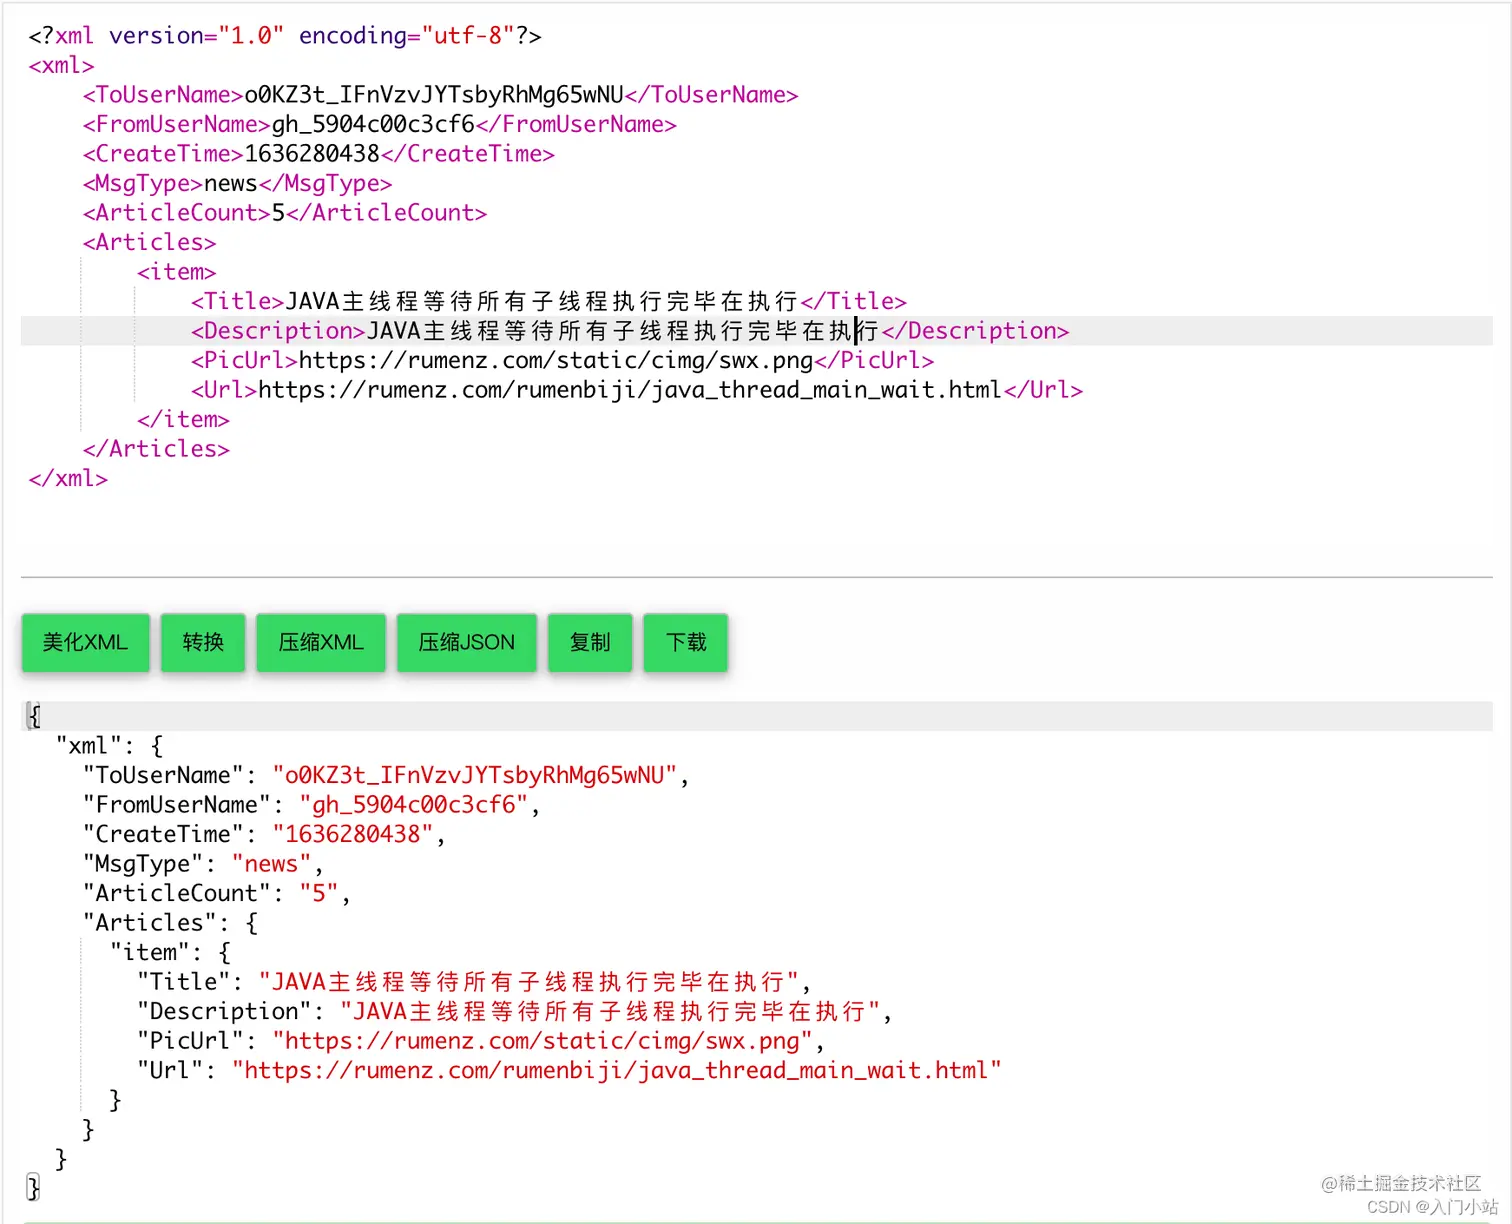Screen dimensions: 1512x1224
Task: Click the 美化XML button
Action: [x=85, y=642]
